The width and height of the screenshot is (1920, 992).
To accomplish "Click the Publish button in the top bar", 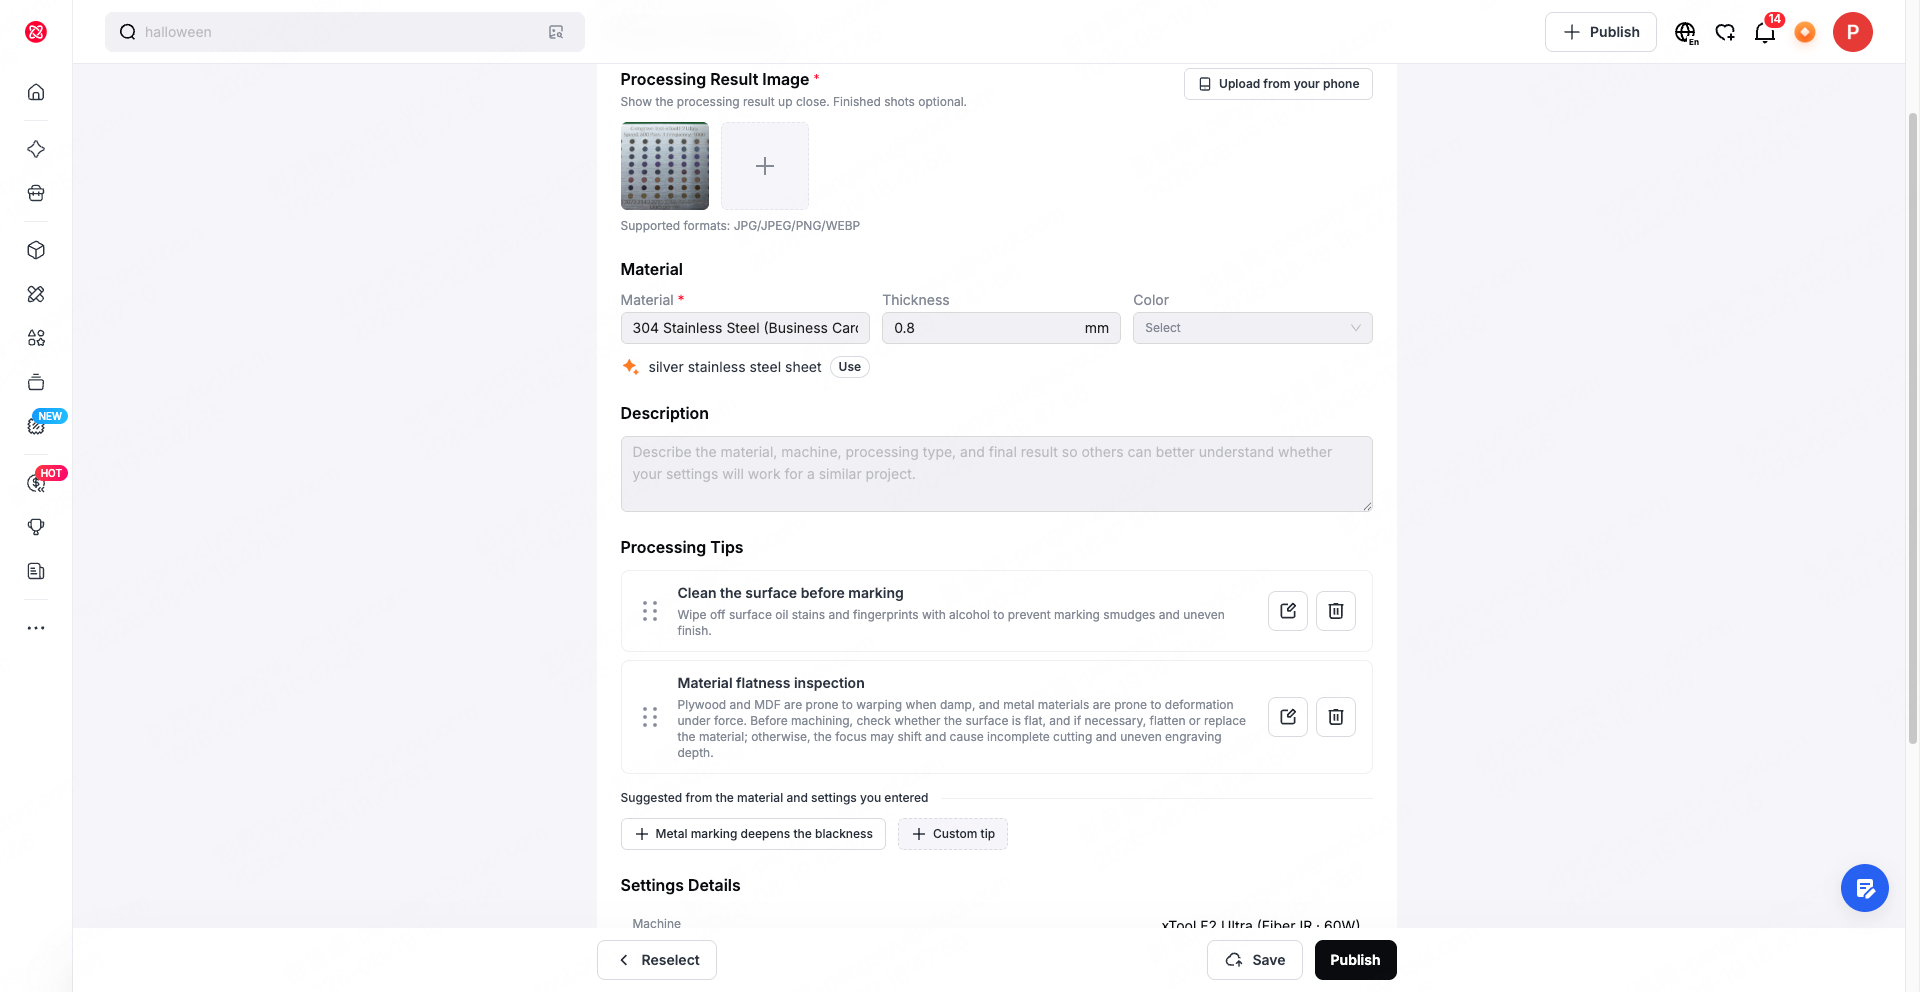I will pyautogui.click(x=1600, y=32).
